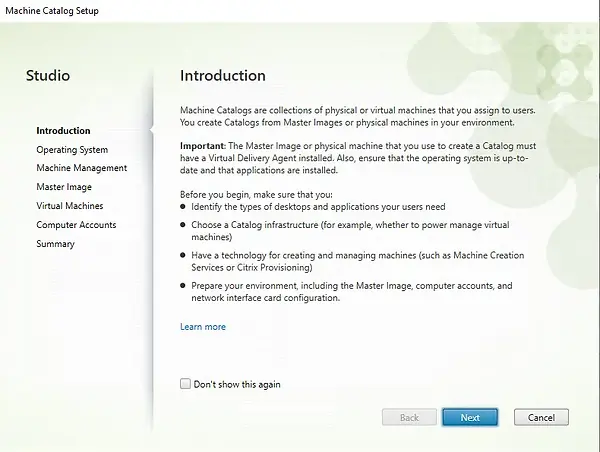Select the Introduction step in the sidebar
600x452 pixels.
tap(63, 131)
